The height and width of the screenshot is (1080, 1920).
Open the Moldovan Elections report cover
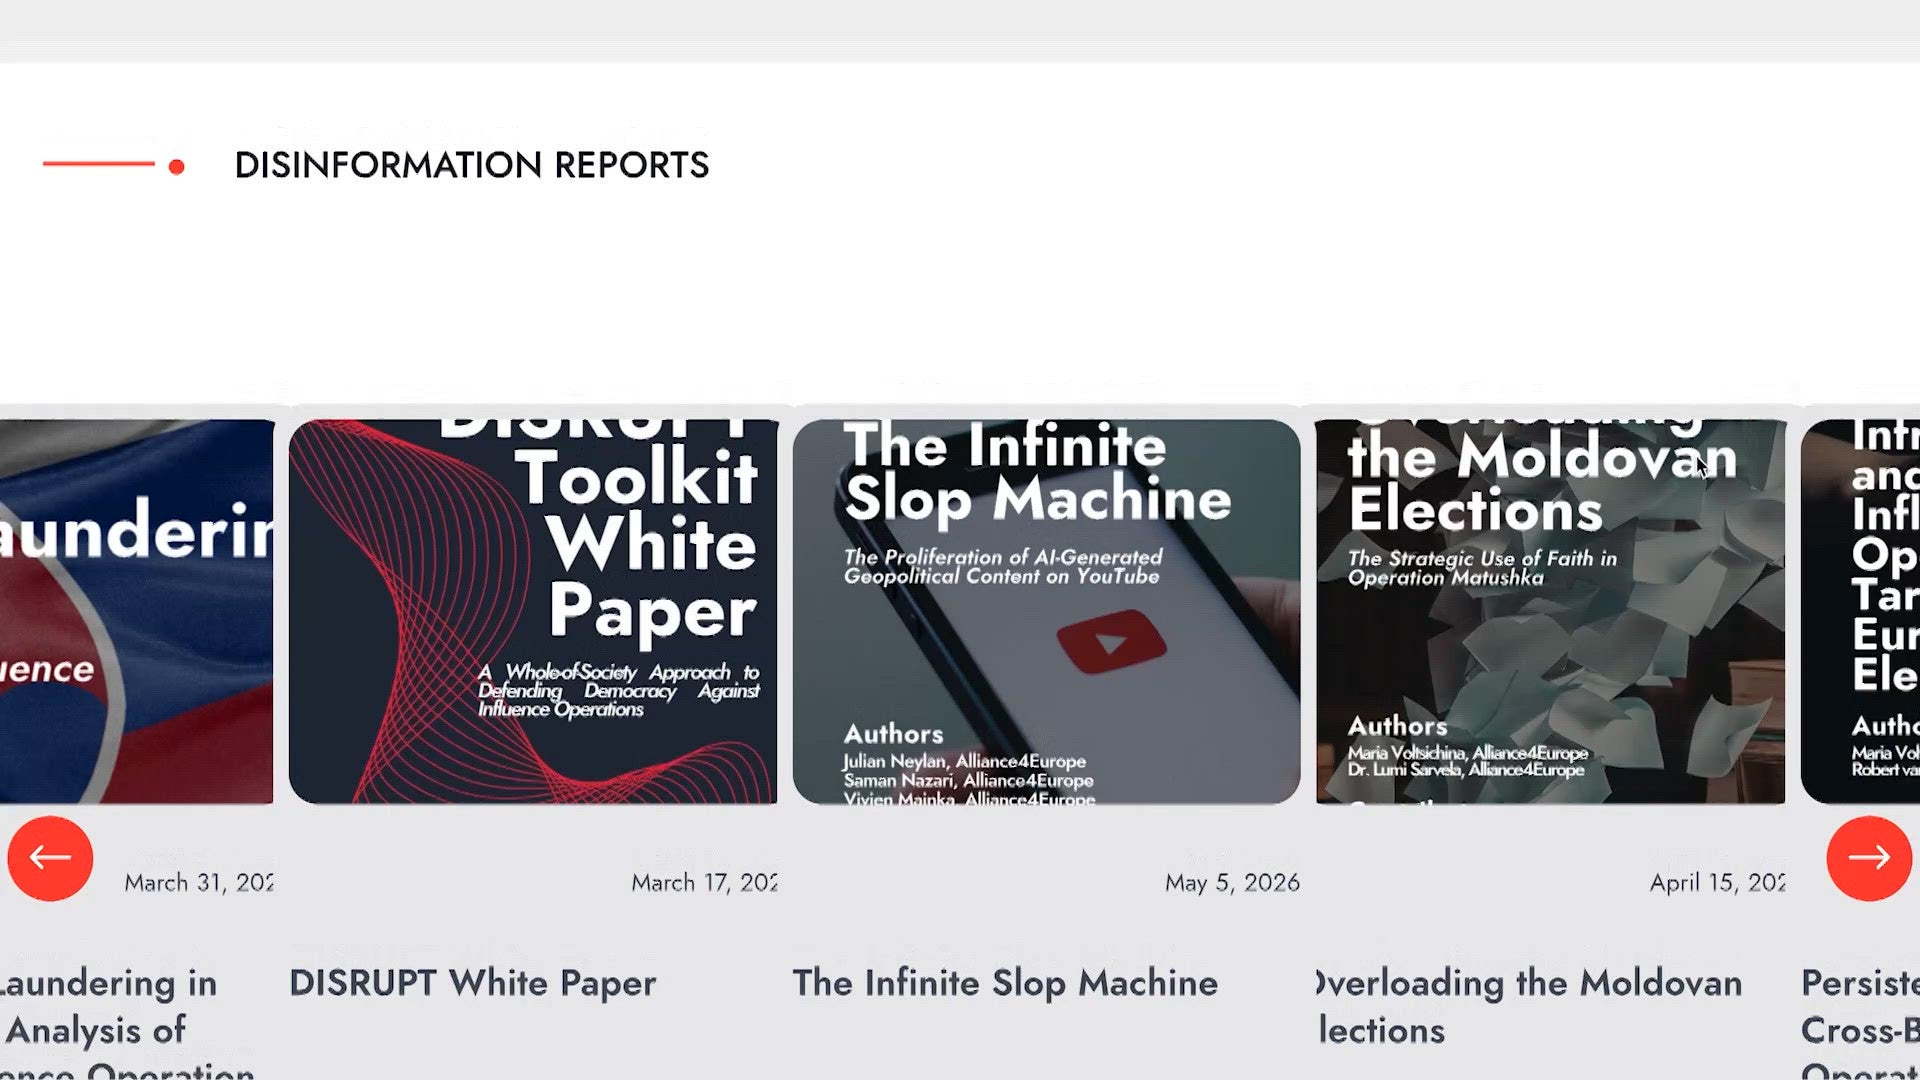1550,611
